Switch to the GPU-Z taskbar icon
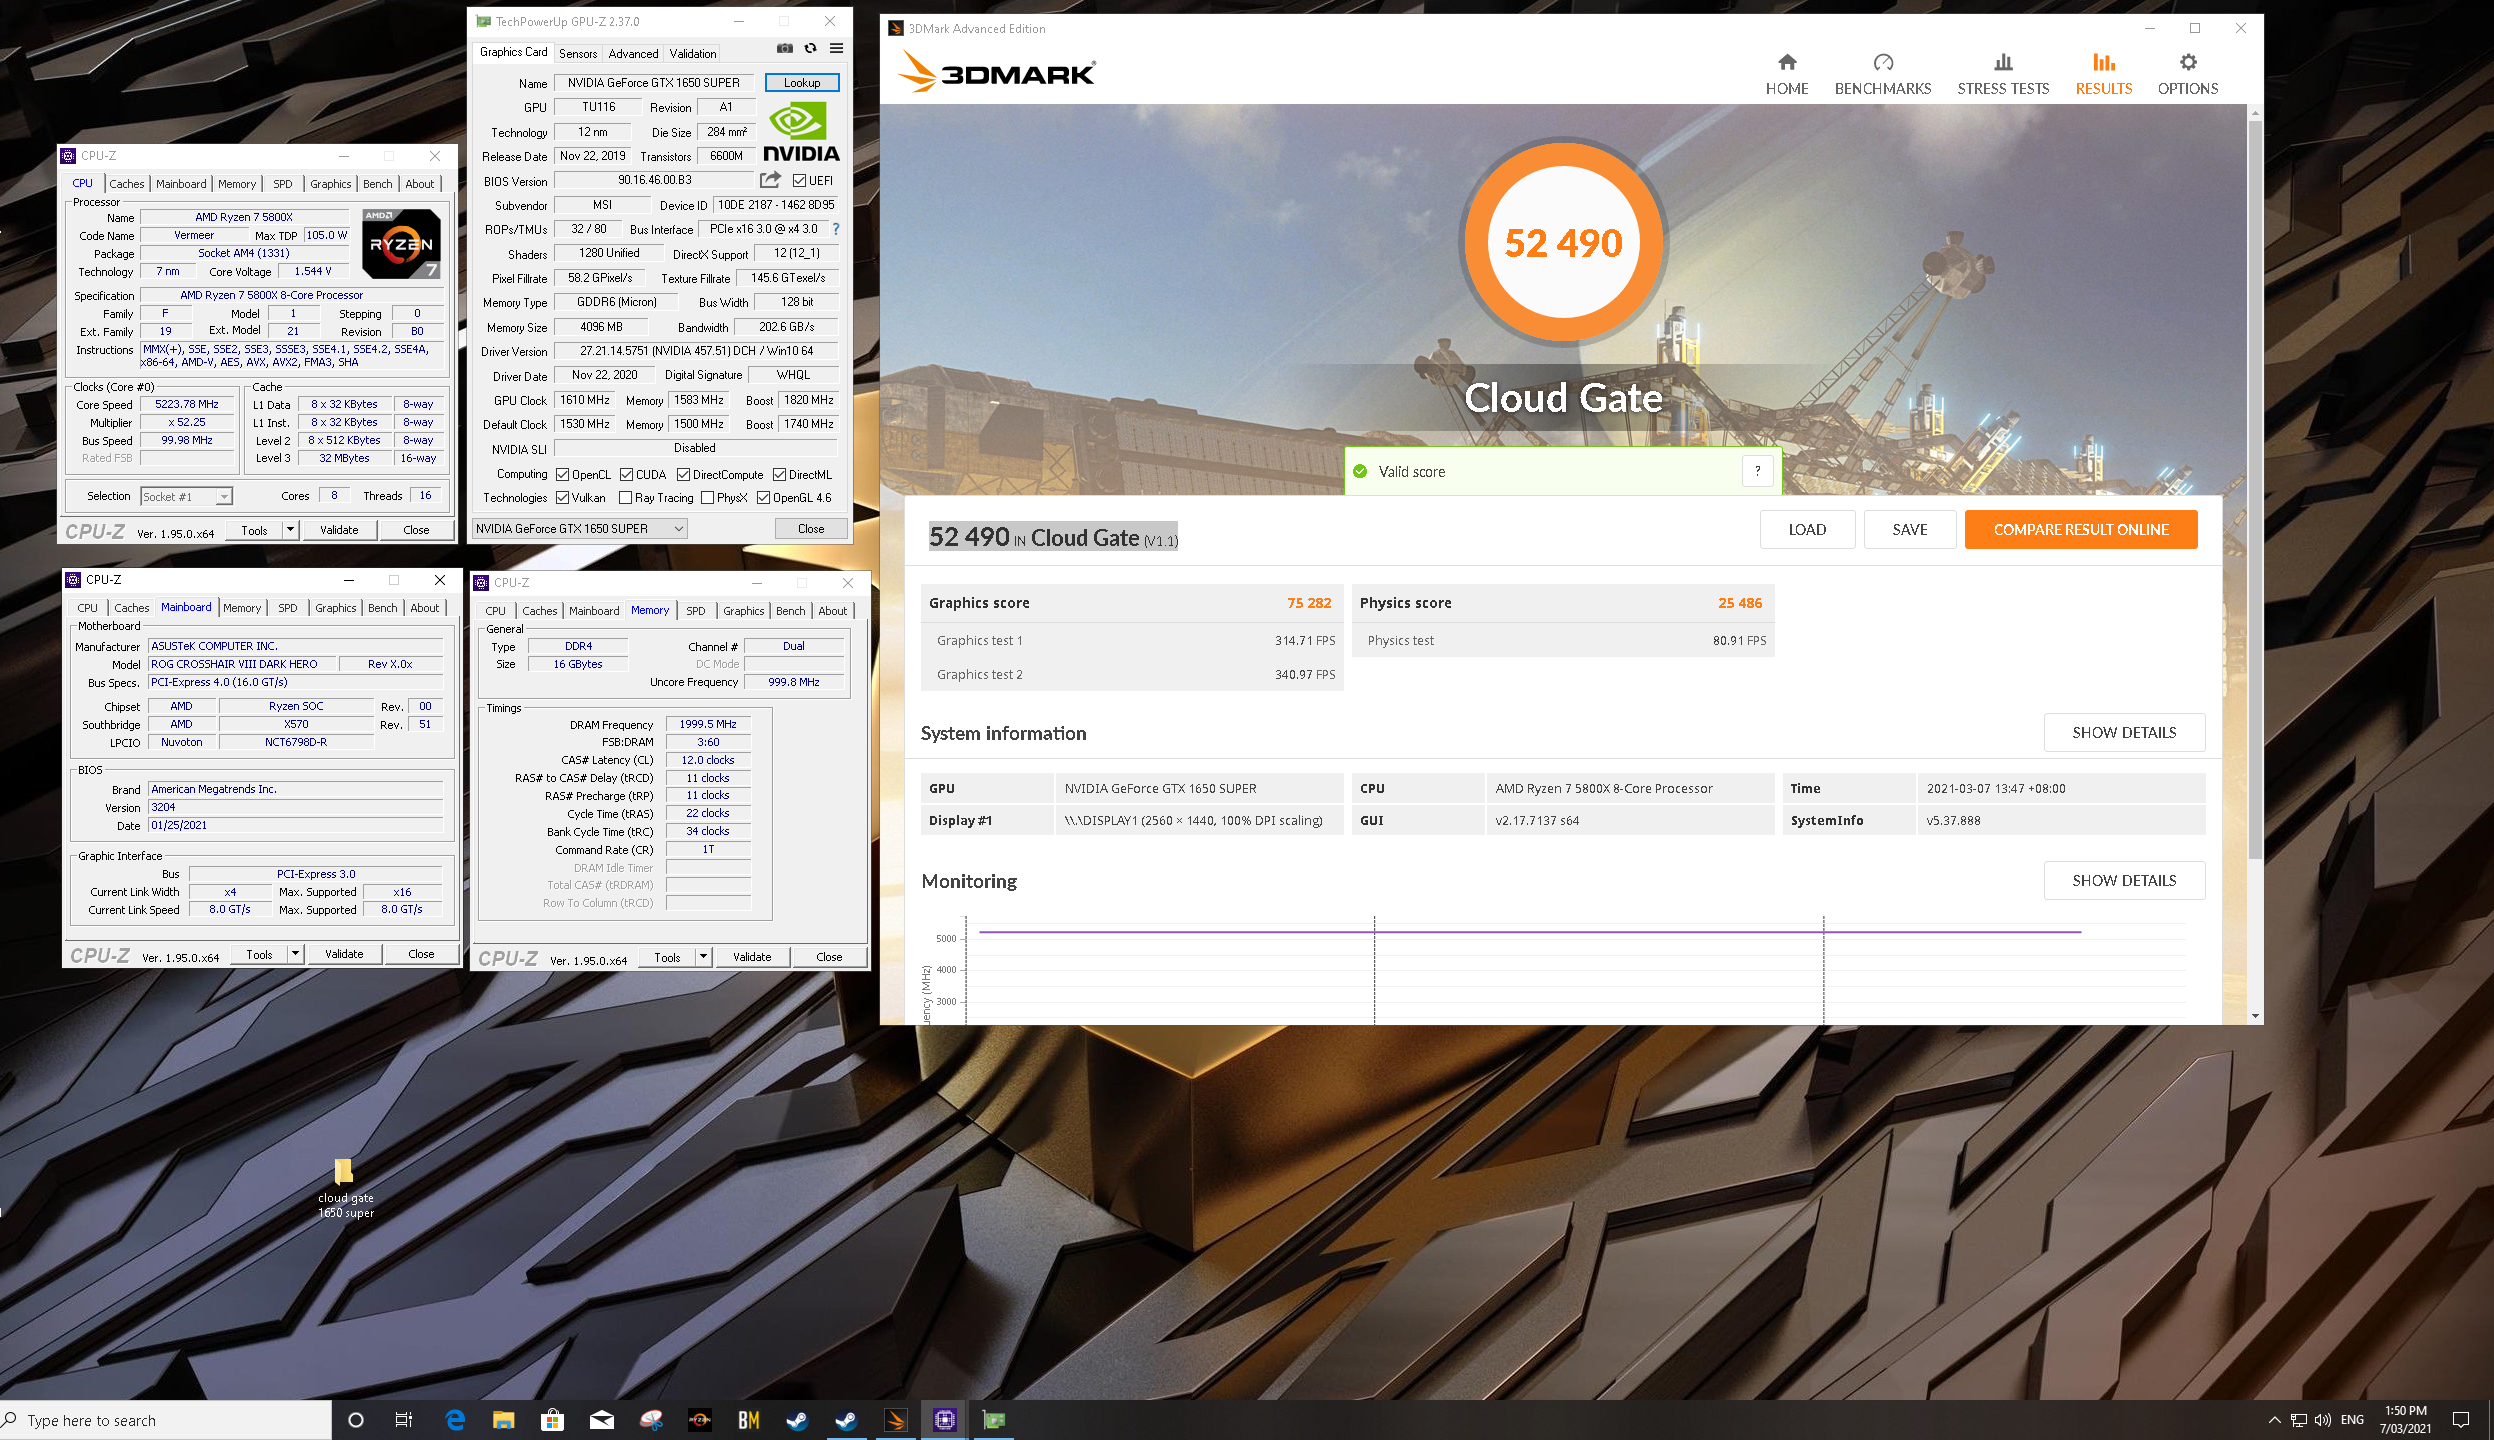The height and width of the screenshot is (1440, 2494). 993,1420
